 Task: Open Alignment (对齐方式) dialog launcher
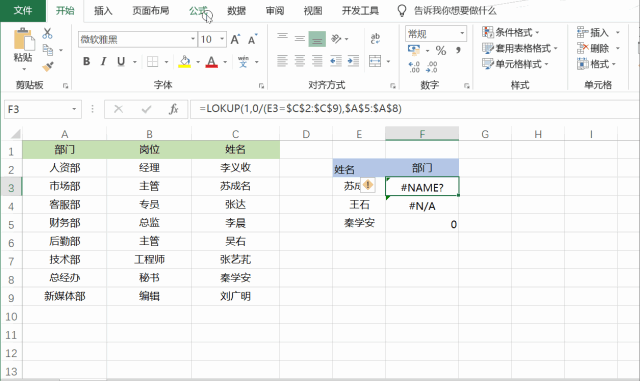[x=393, y=86]
